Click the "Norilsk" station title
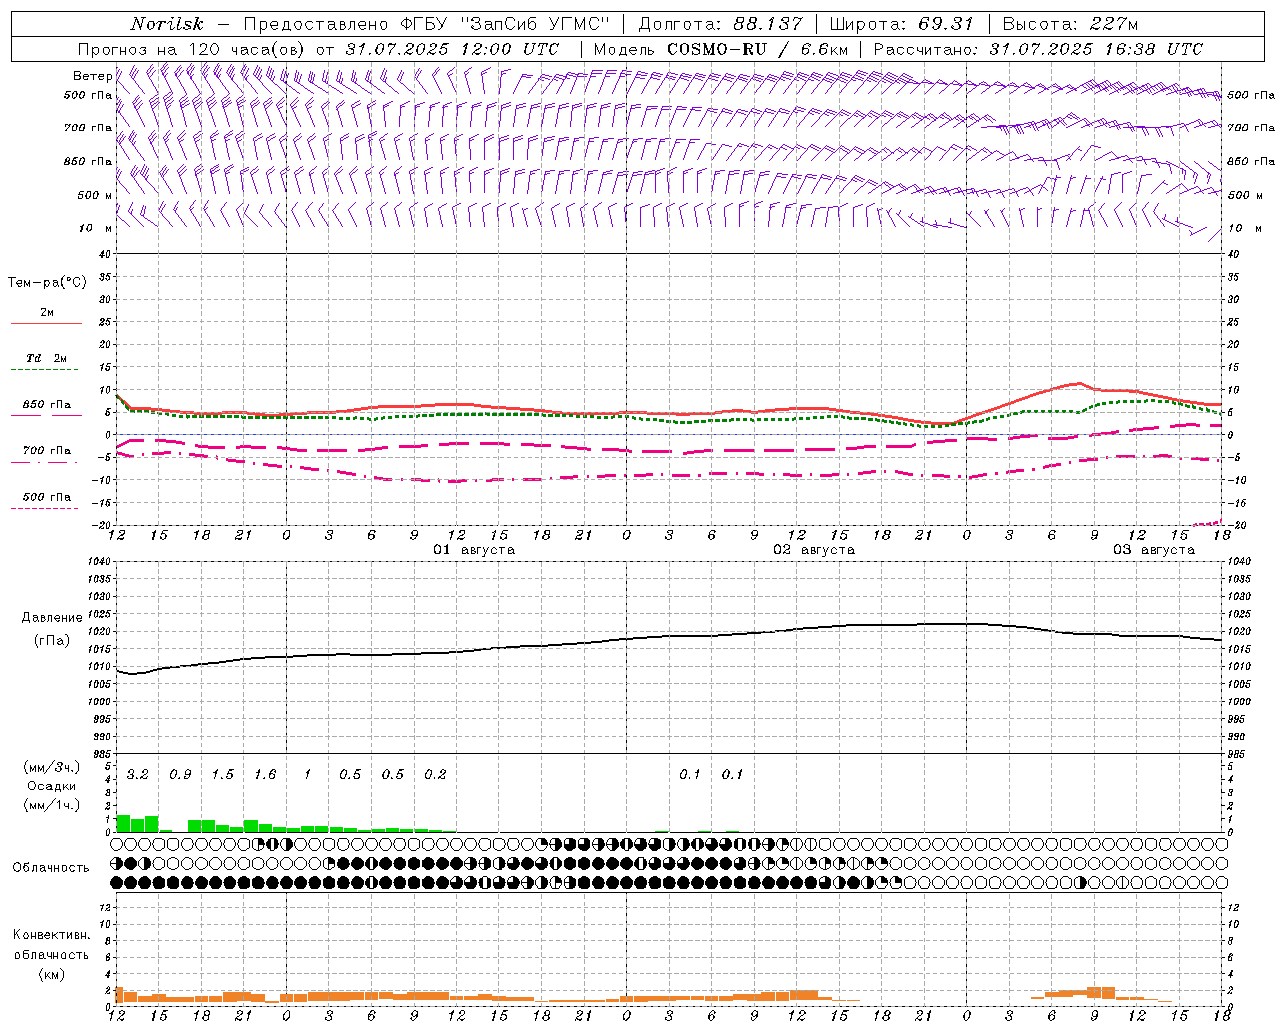 coord(166,24)
